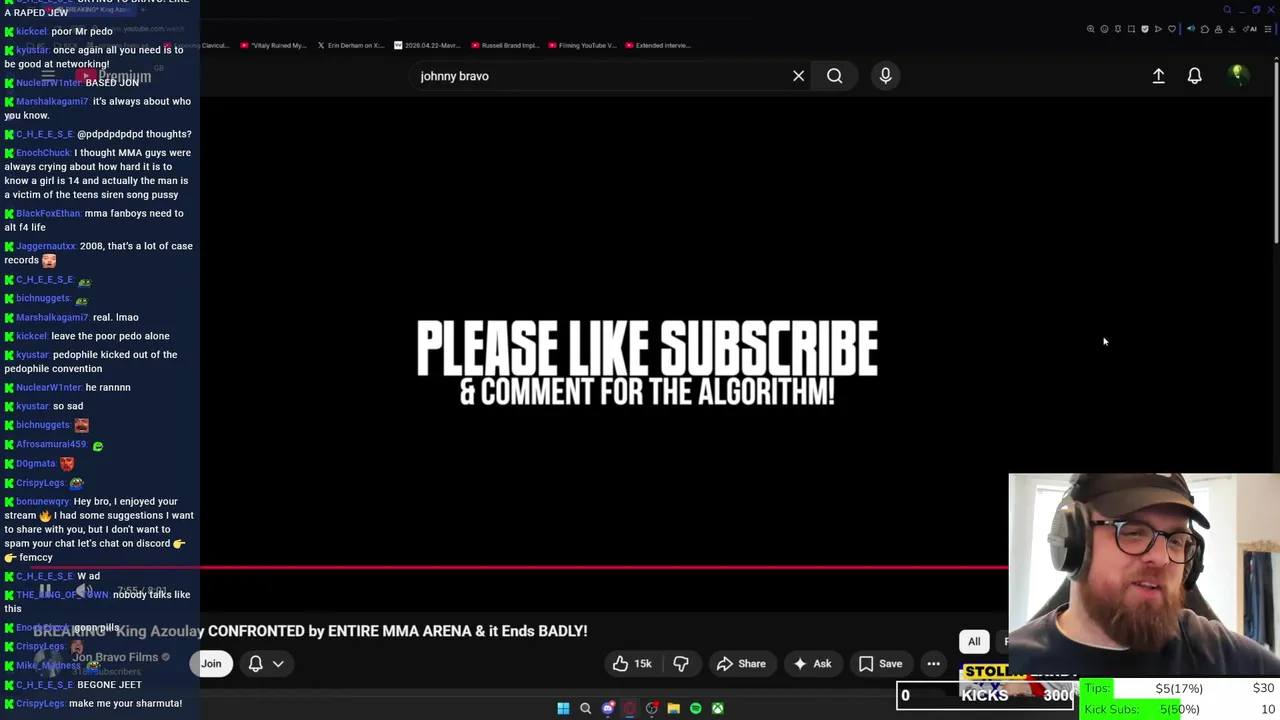
Task: Click the browser sound speaker toolbar icon
Action: (x=1191, y=29)
